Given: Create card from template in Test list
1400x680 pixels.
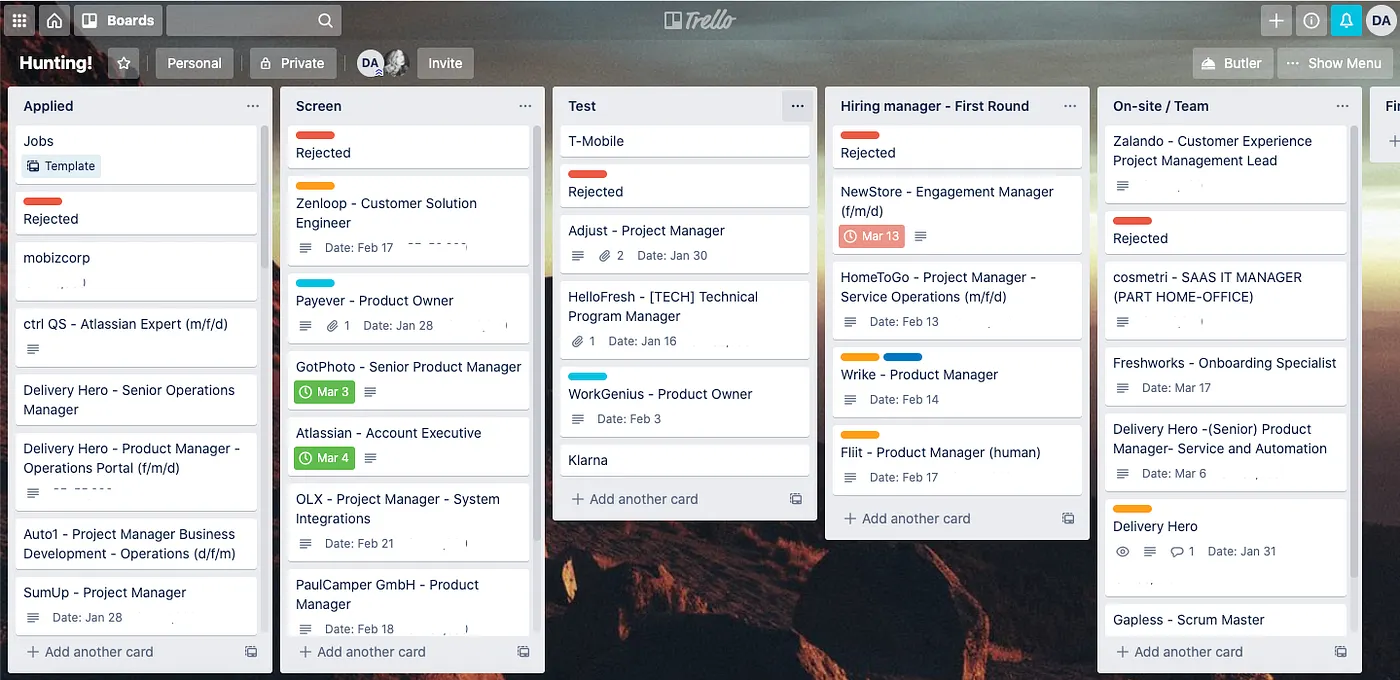Looking at the screenshot, I should click(x=796, y=499).
